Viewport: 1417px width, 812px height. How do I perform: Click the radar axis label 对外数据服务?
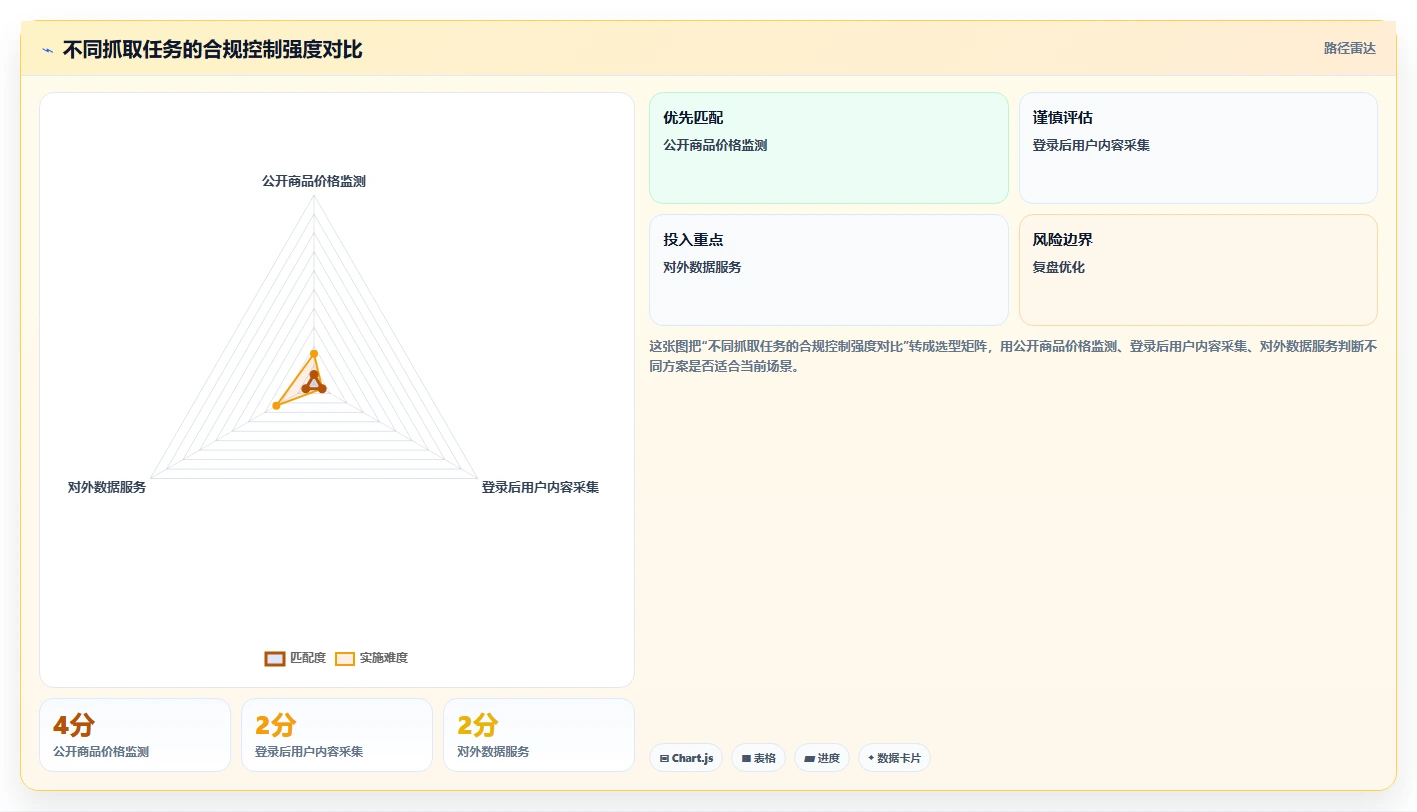(x=107, y=487)
